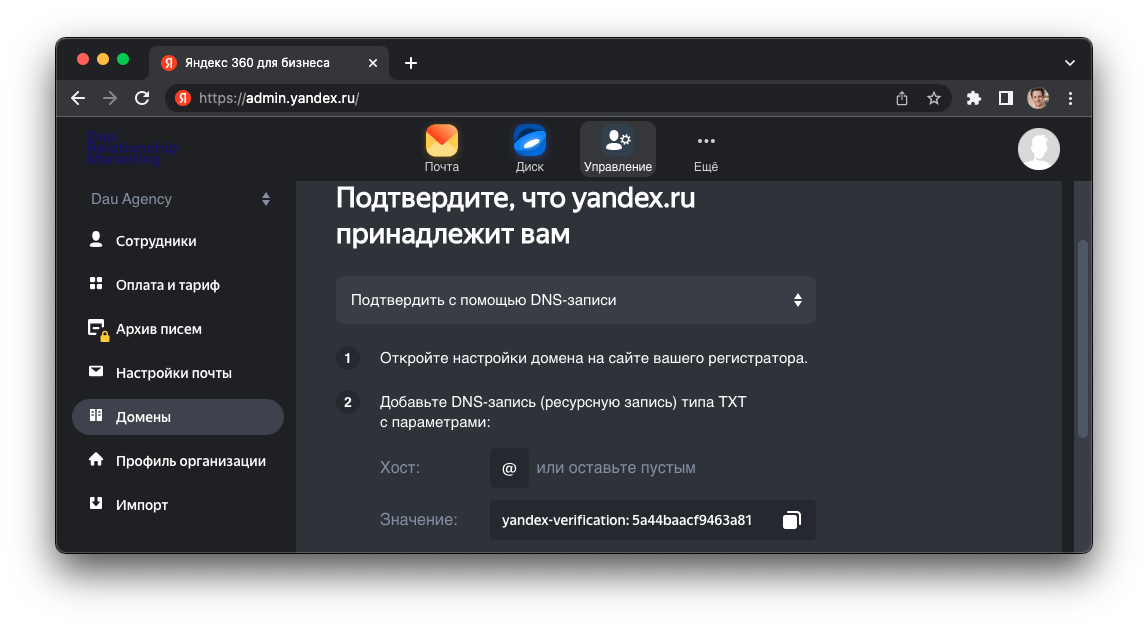Click the user avatar in page header

coord(1038,149)
